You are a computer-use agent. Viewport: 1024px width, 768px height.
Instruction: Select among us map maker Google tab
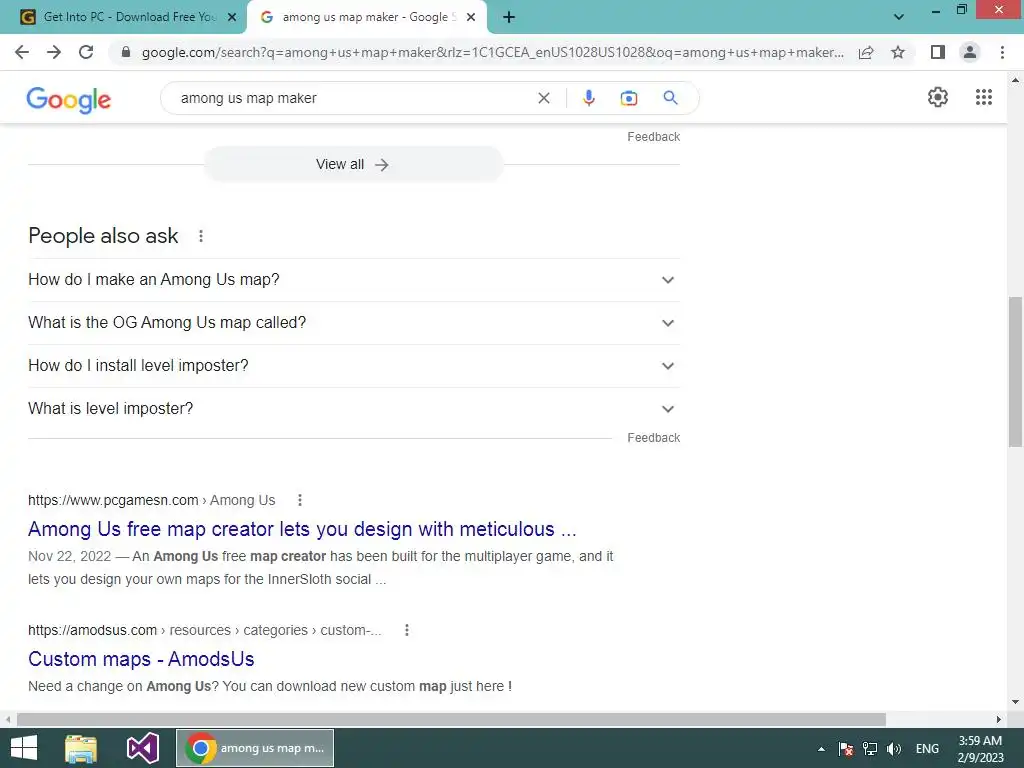pos(366,17)
